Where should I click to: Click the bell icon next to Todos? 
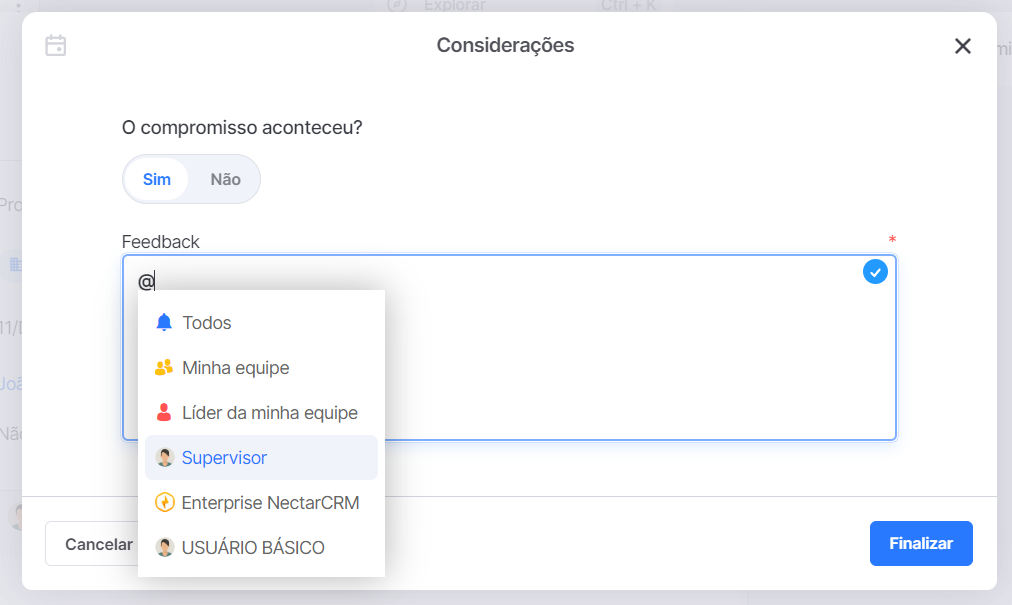[x=164, y=322]
